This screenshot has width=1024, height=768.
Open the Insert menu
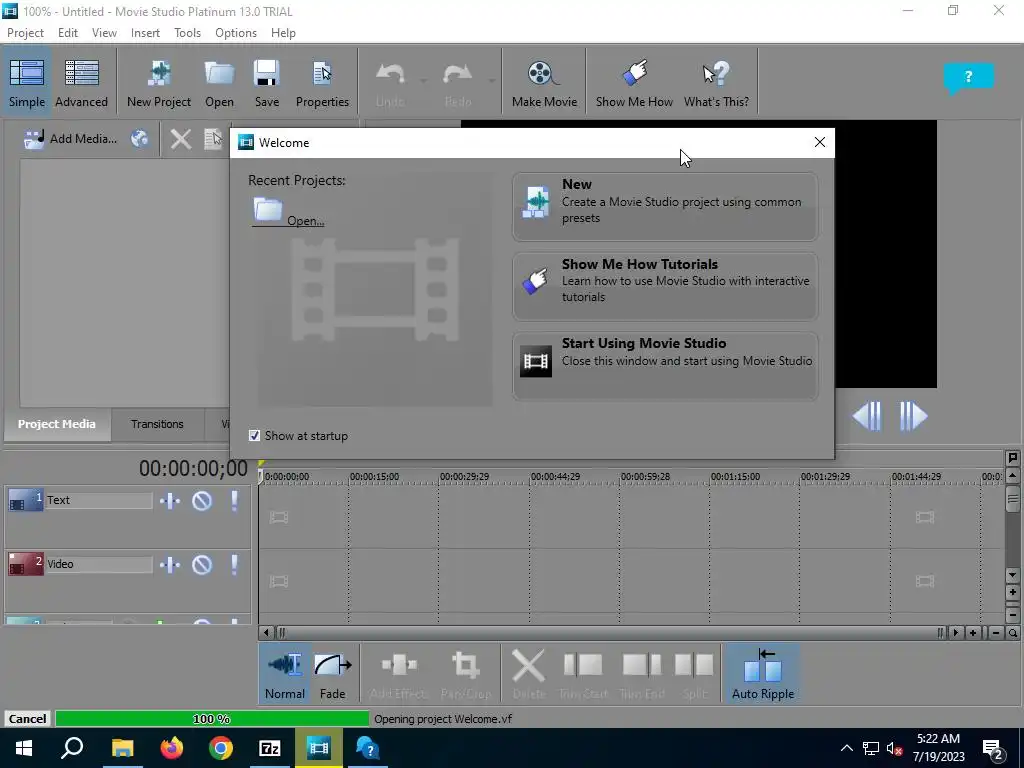[x=145, y=33]
